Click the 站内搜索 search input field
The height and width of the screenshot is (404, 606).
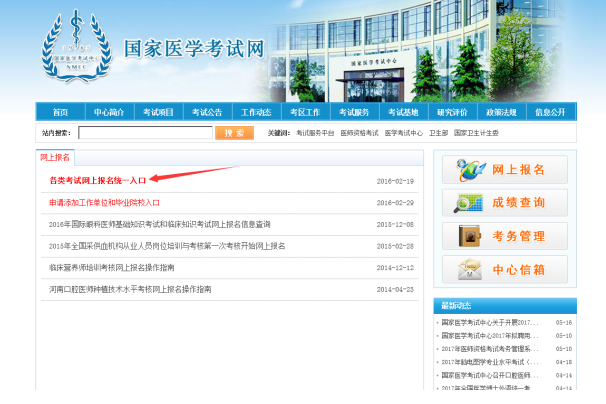pos(145,132)
